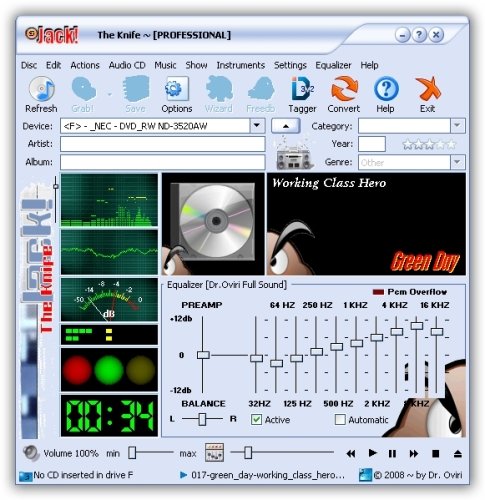Skip forward to next track
This screenshot has width=485, height=500.
(414, 454)
